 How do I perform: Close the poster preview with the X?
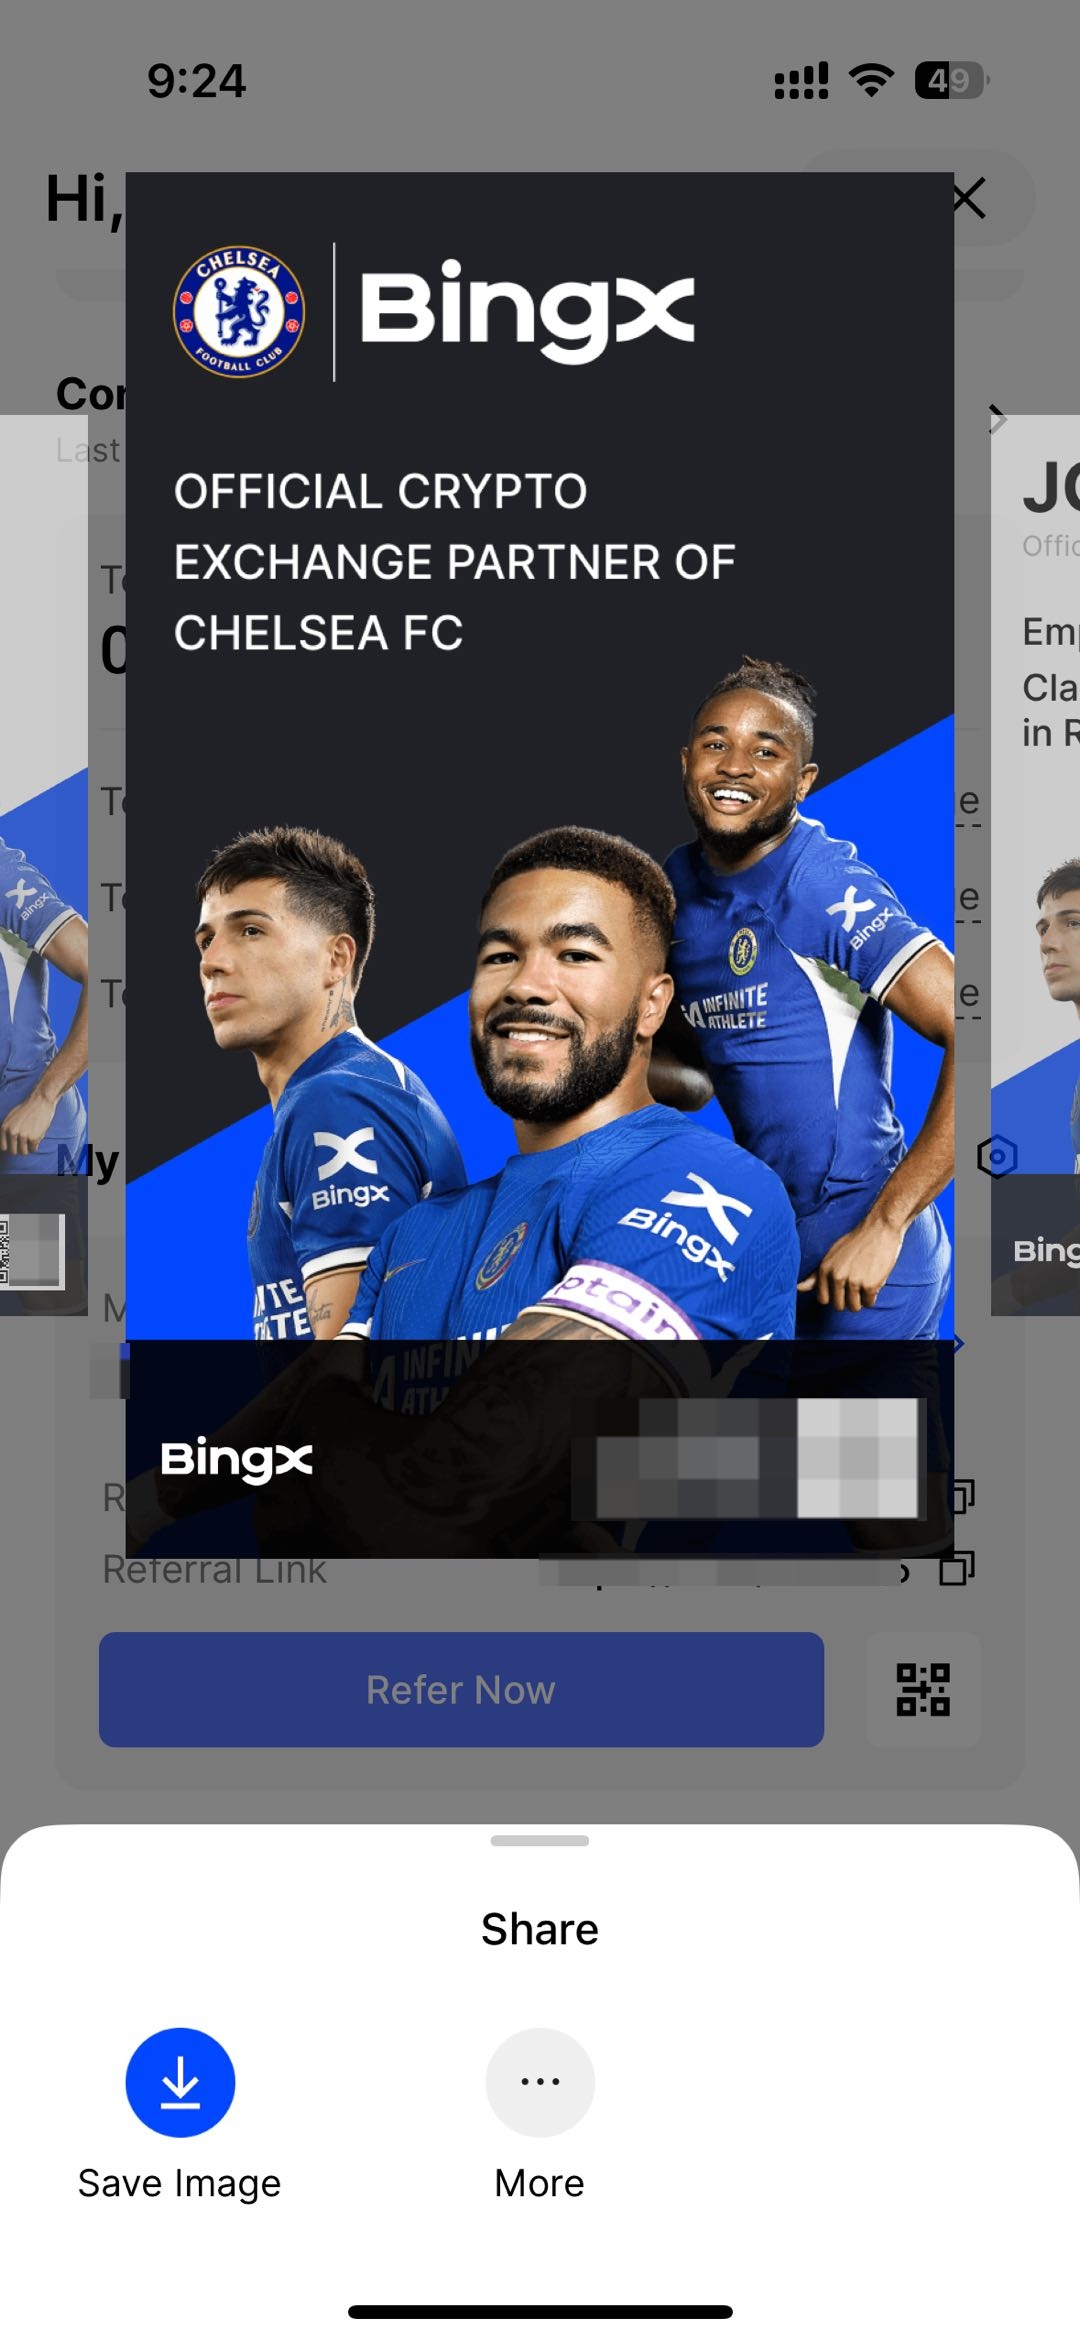pyautogui.click(x=968, y=198)
